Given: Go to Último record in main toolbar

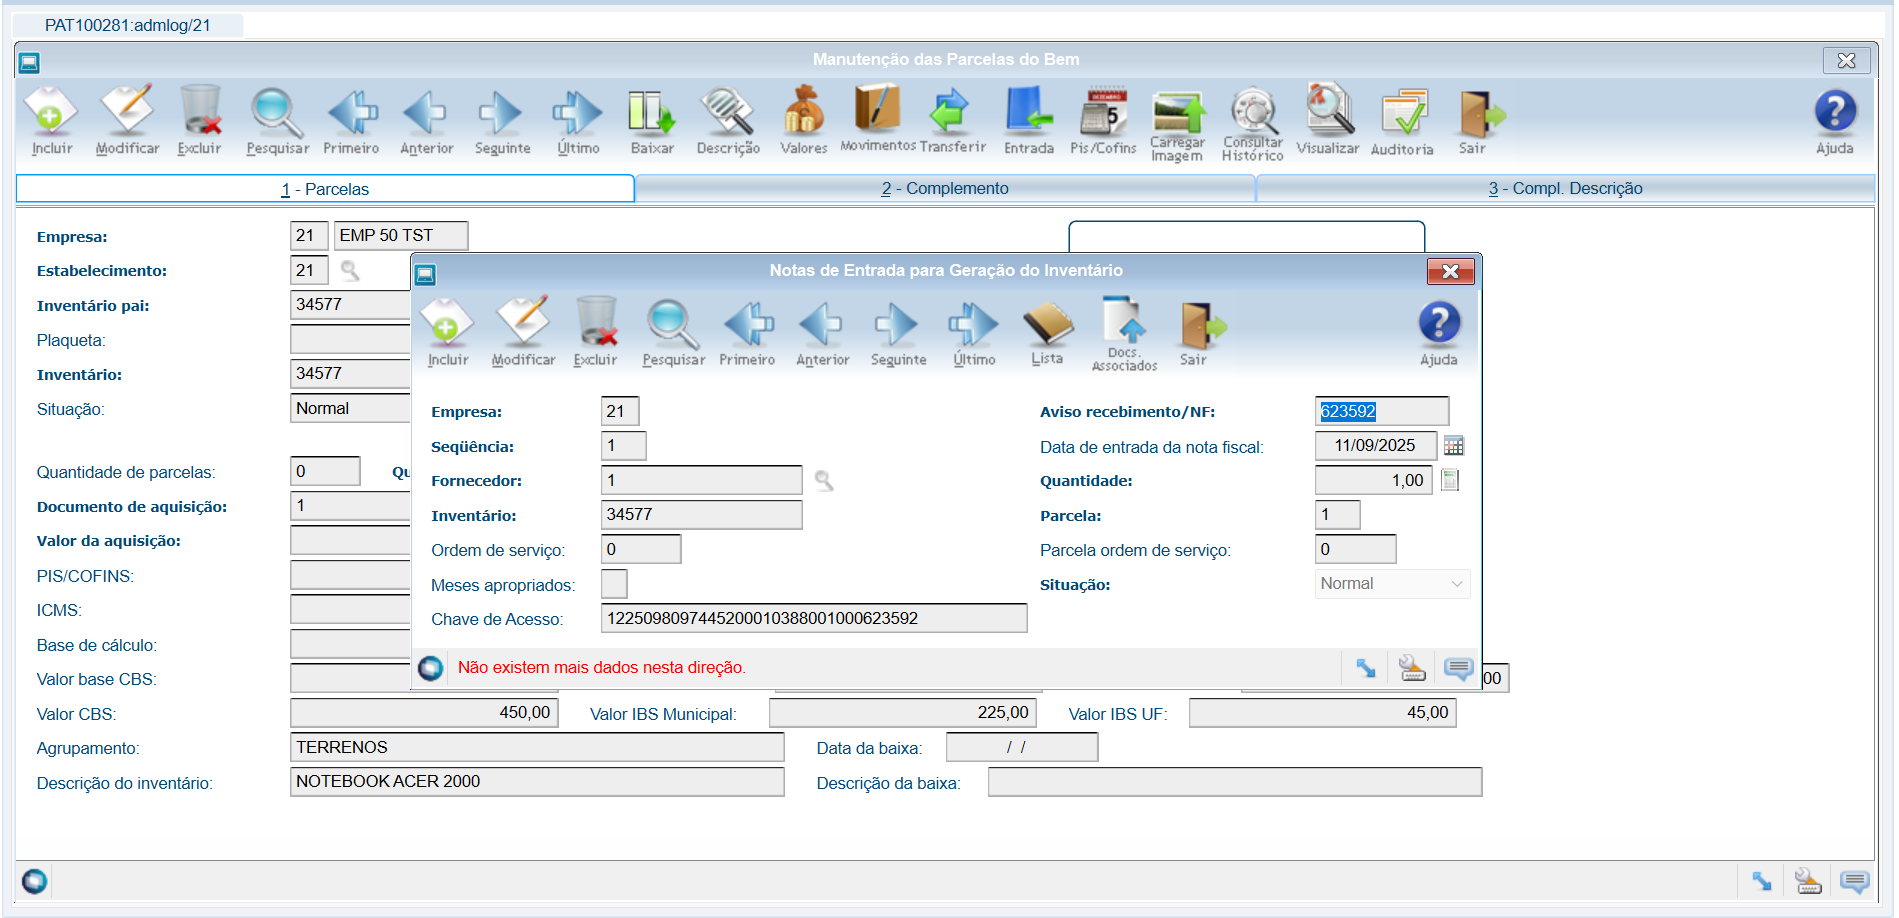Looking at the screenshot, I should pos(578,121).
